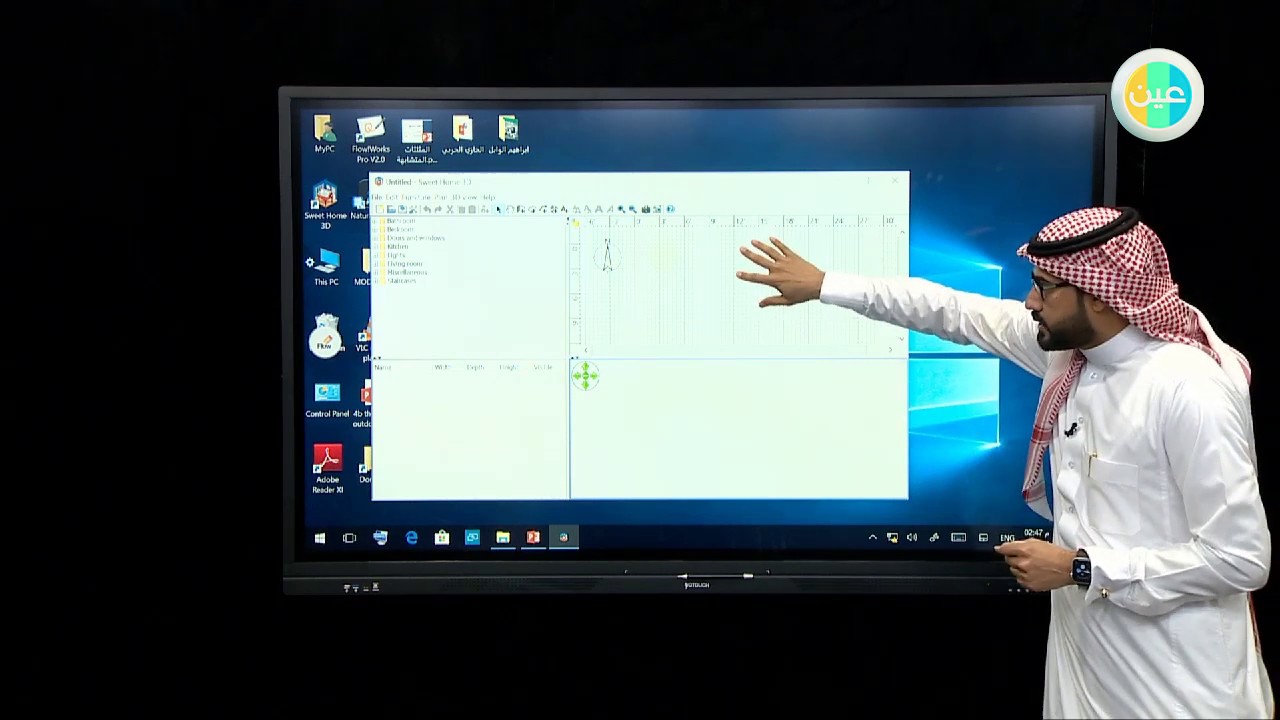
Task: Click the Add furniture to home icon
Action: tap(485, 209)
